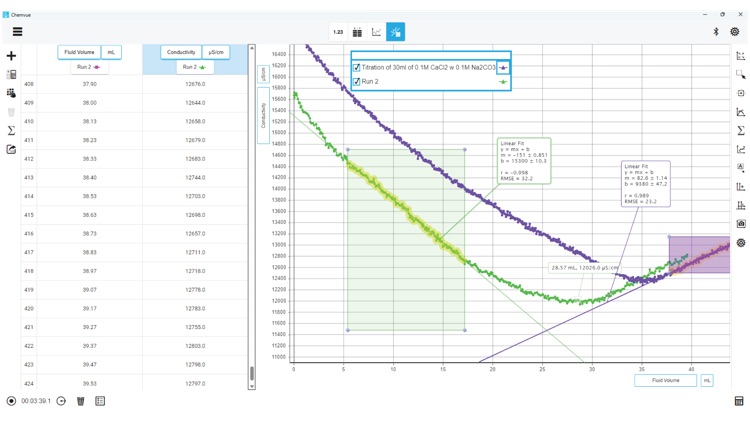Change y-axis µS/cm unit

coord(263,75)
